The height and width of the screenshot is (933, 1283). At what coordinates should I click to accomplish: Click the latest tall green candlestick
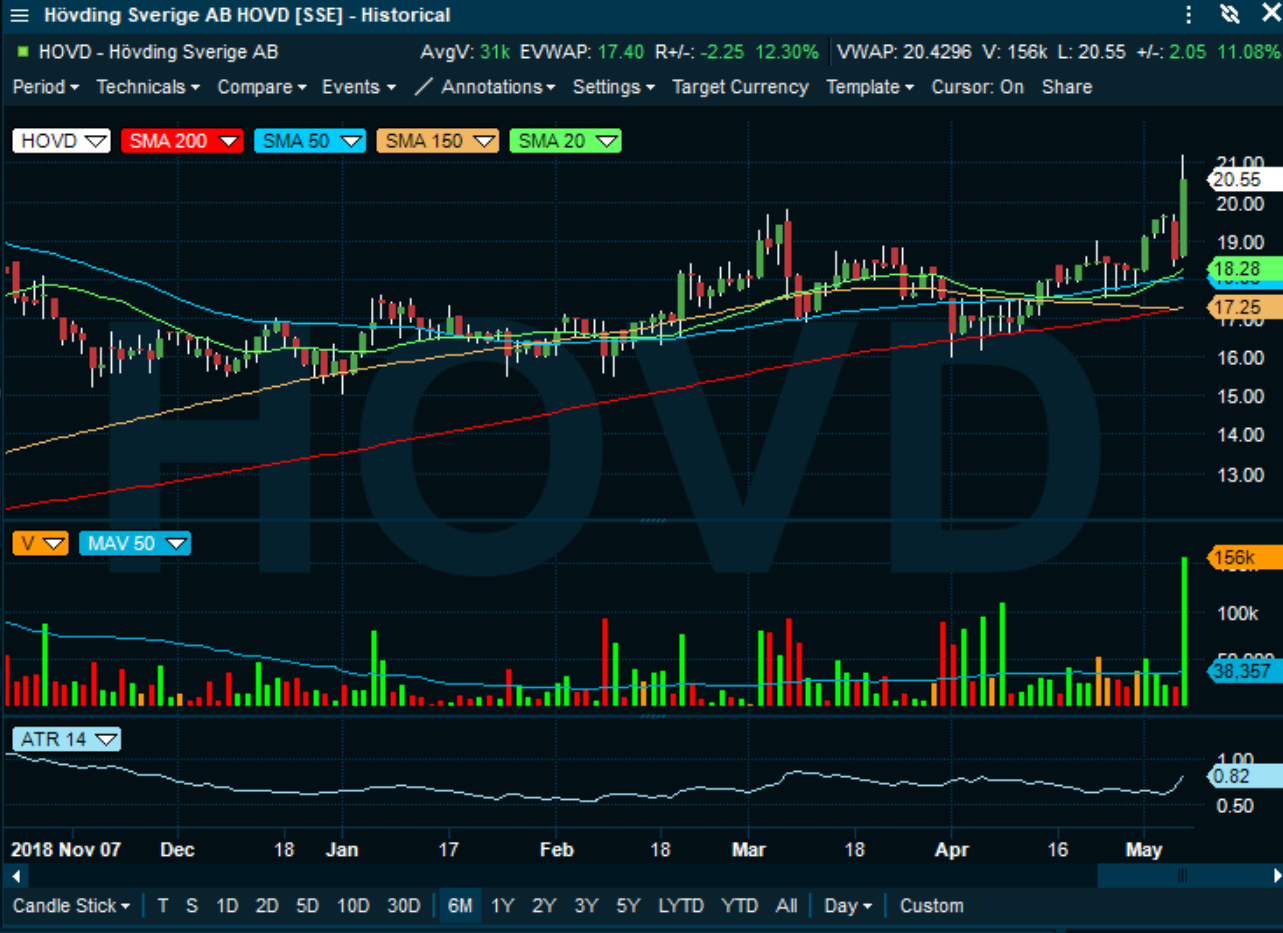pyautogui.click(x=1184, y=217)
